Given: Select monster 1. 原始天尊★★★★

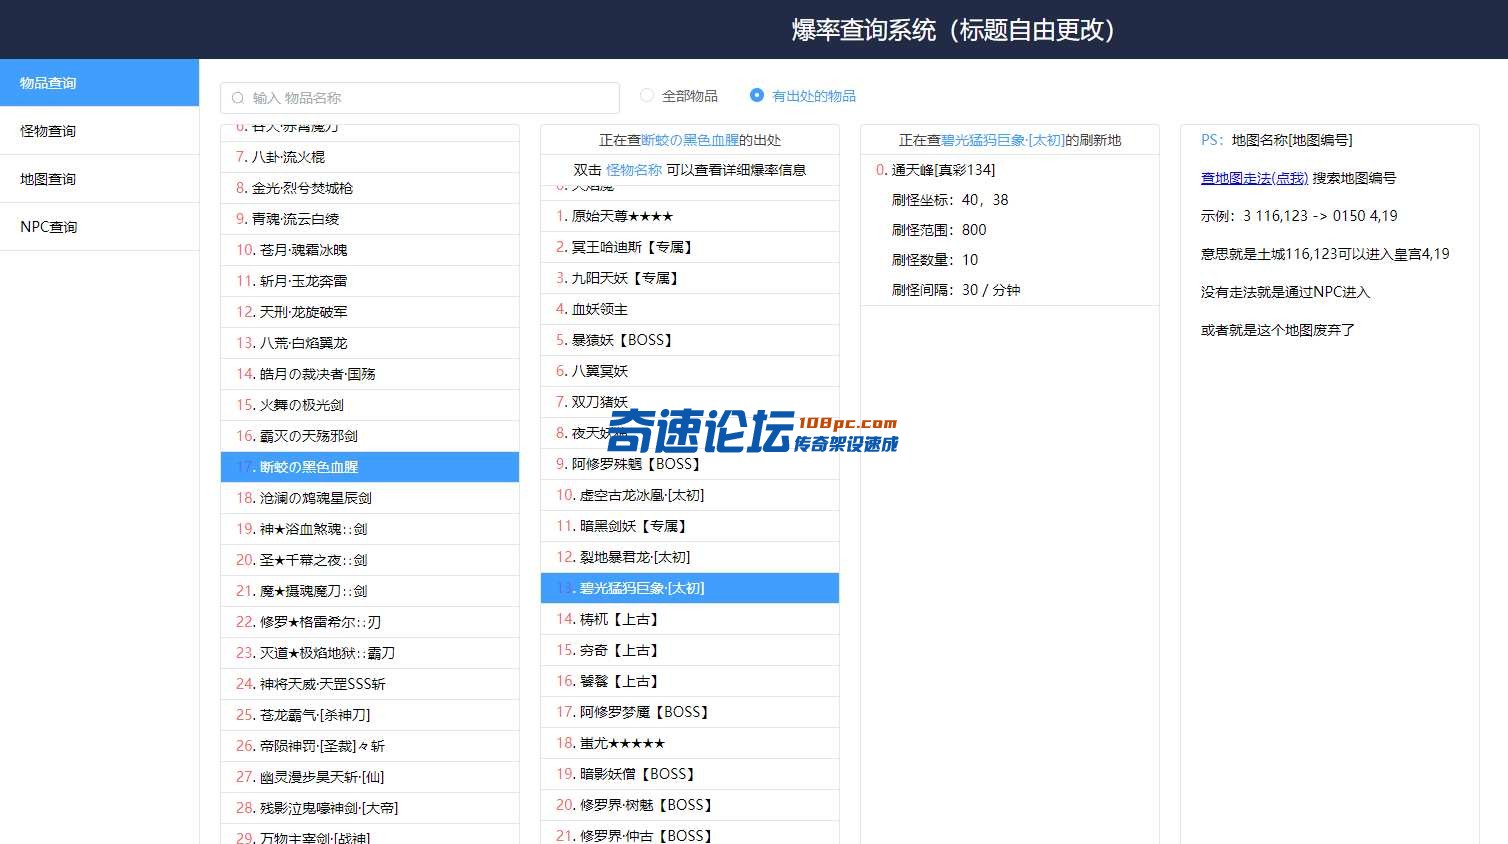Looking at the screenshot, I should pyautogui.click(x=690, y=216).
